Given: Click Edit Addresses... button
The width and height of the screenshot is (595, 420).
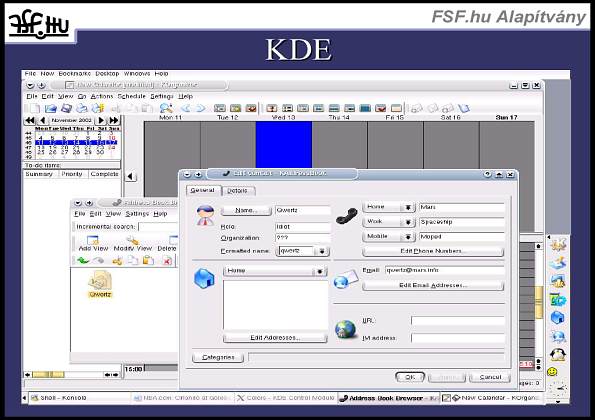Looking at the screenshot, I should click(275, 338).
